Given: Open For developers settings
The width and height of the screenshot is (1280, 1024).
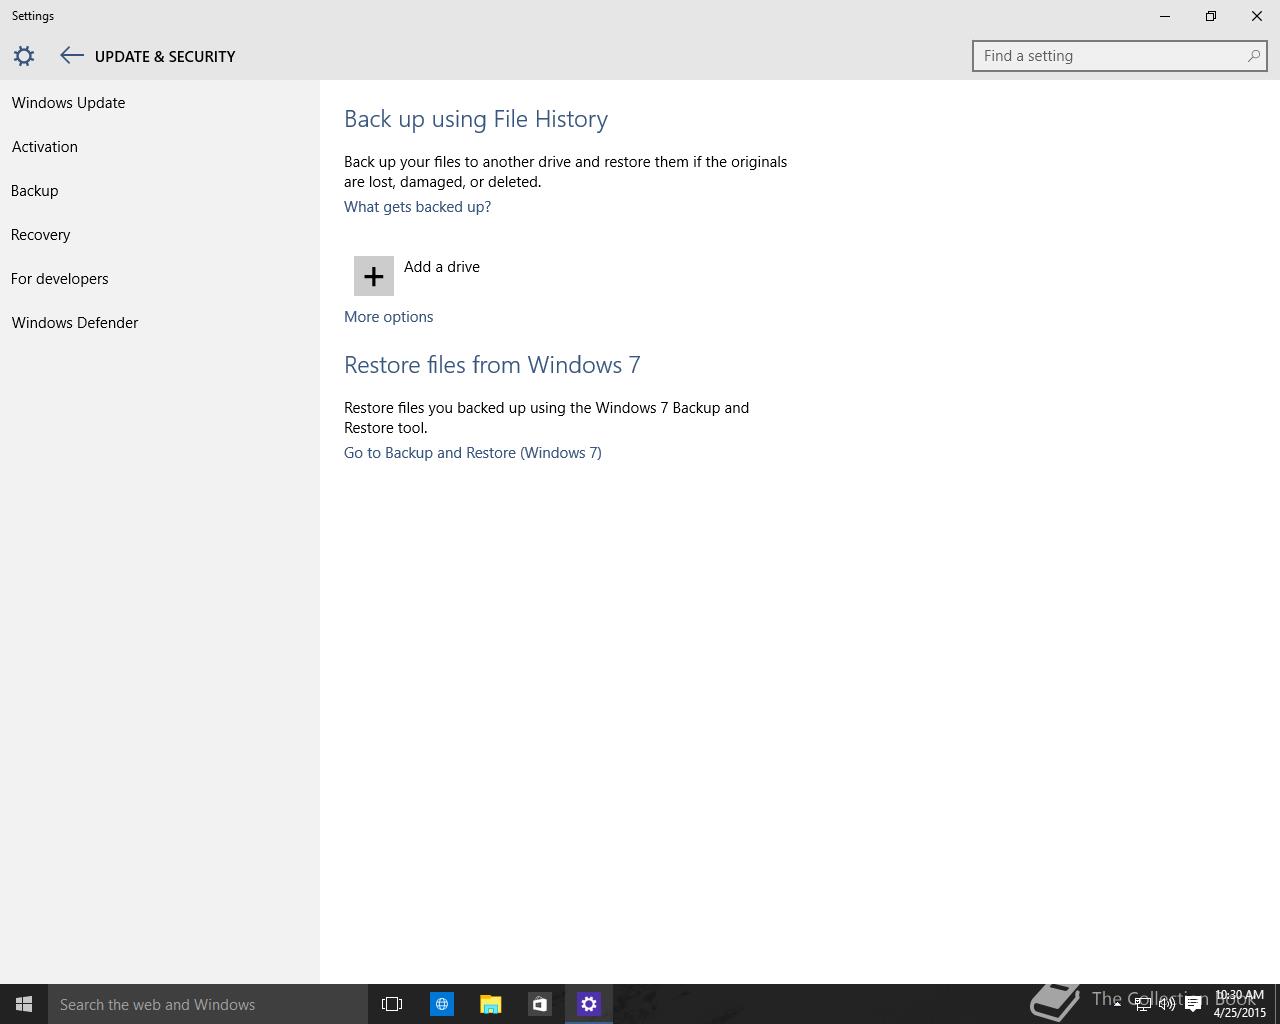Looking at the screenshot, I should tap(60, 279).
